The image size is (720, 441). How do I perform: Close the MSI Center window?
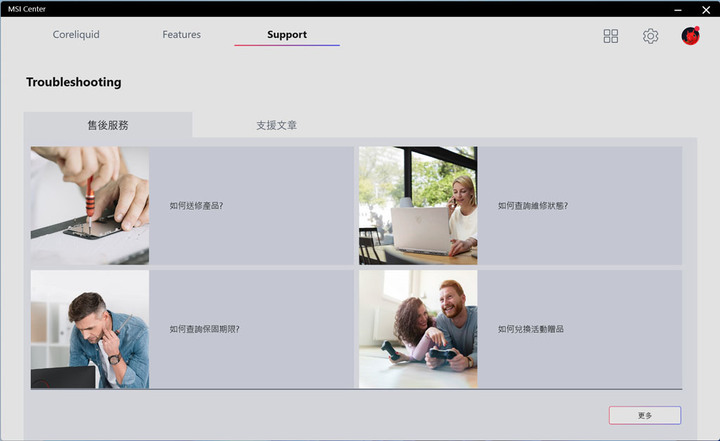(x=706, y=10)
